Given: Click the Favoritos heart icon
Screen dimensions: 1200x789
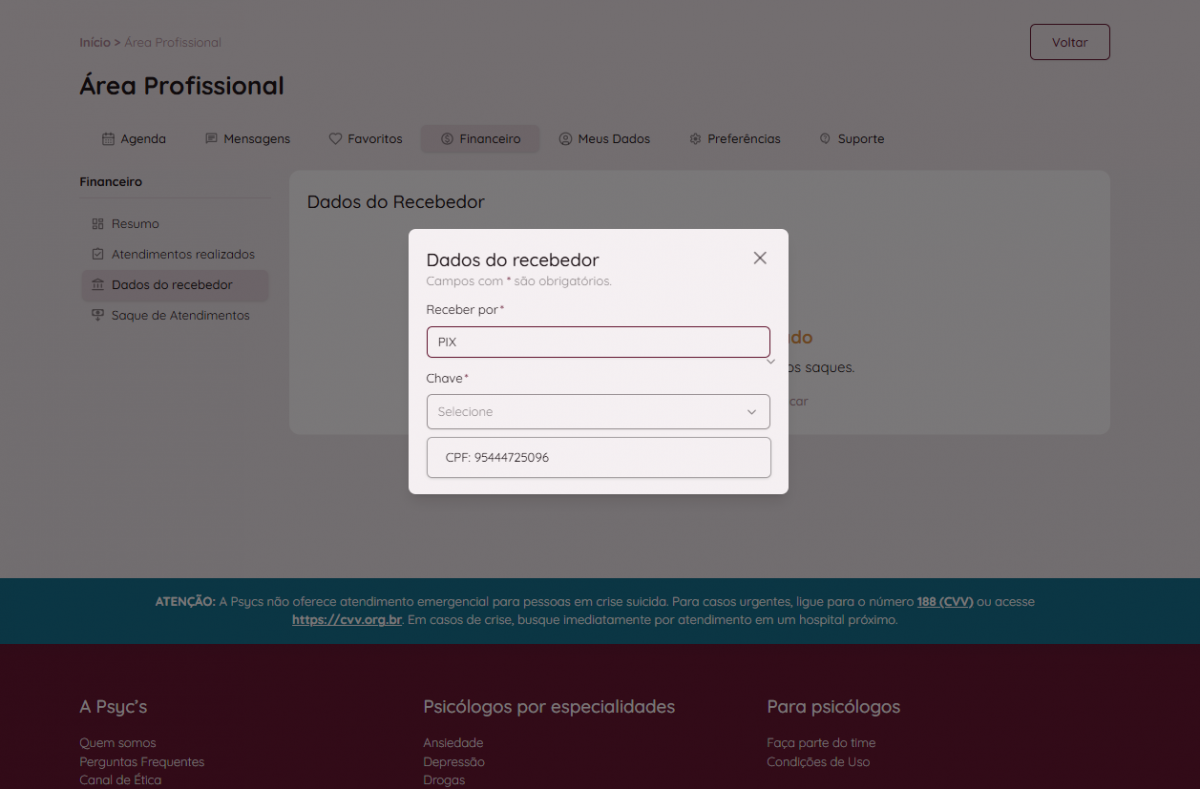Looking at the screenshot, I should (335, 139).
